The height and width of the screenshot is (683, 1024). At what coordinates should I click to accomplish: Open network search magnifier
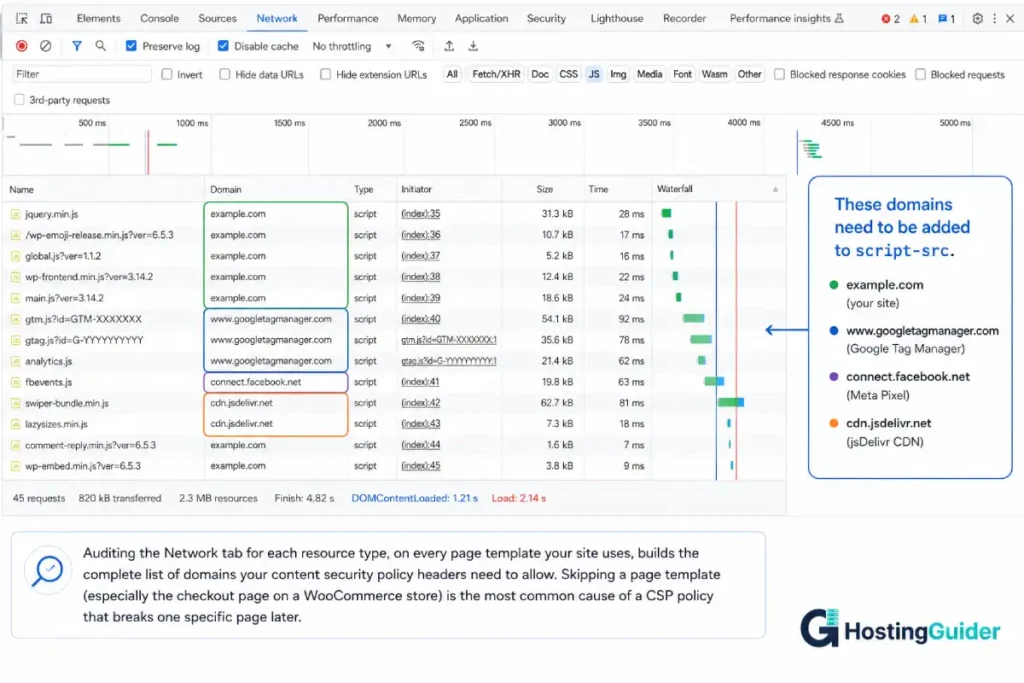101,46
